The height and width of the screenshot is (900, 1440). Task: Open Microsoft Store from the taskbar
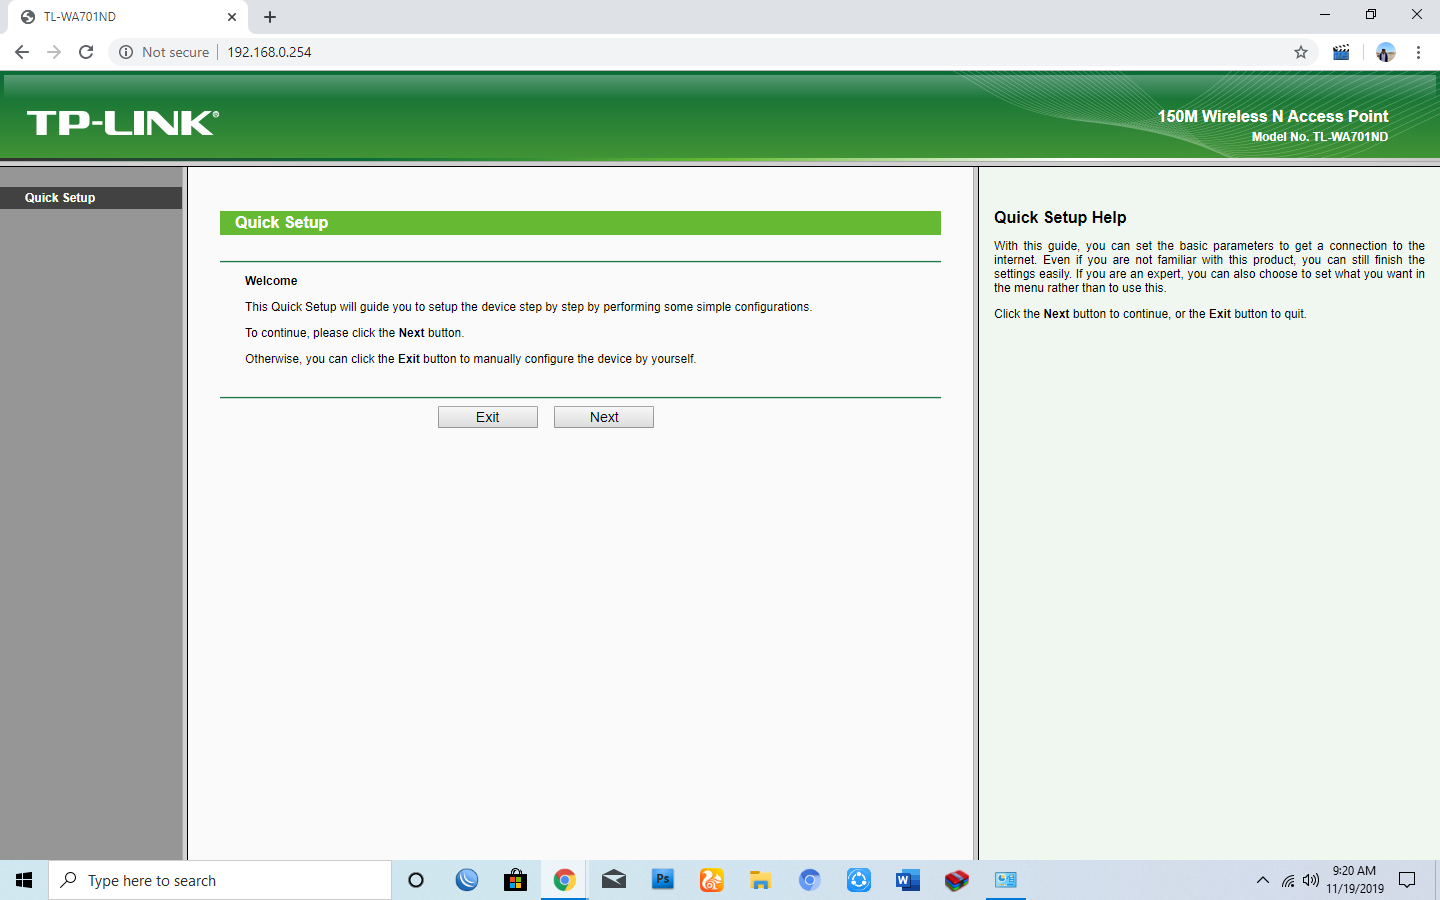(x=515, y=880)
